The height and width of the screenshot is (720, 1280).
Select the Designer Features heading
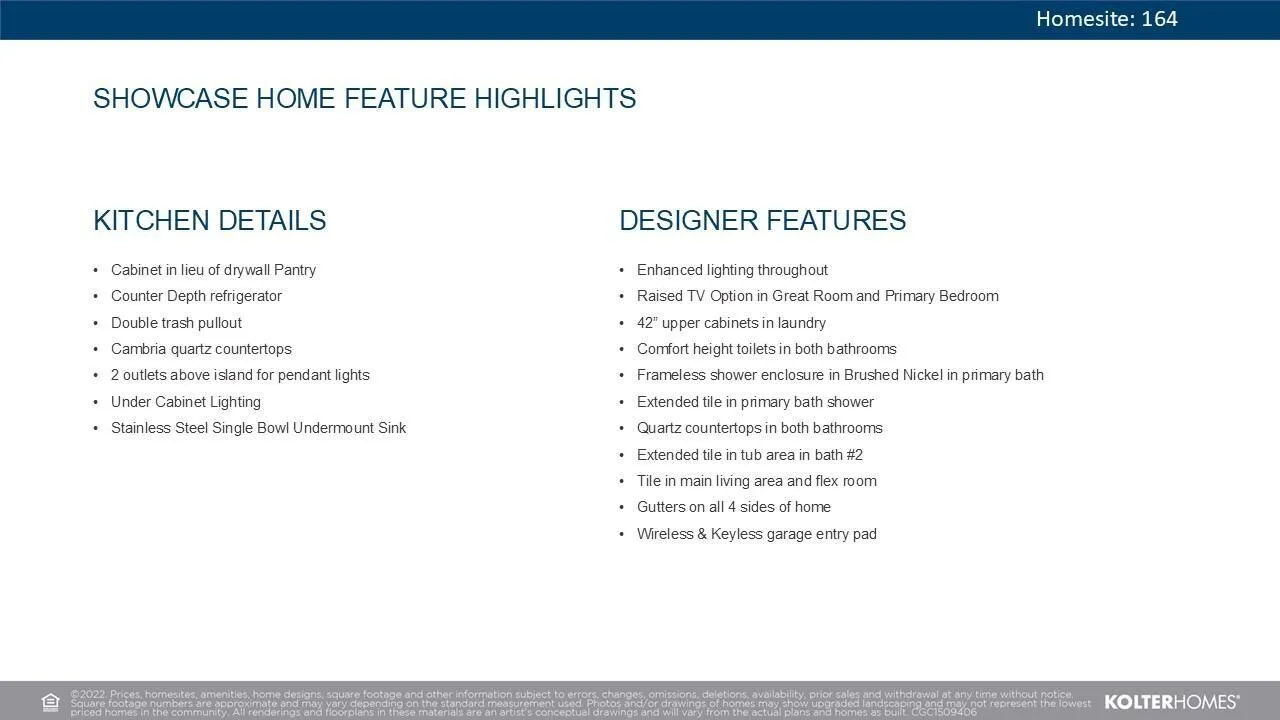[x=762, y=221]
